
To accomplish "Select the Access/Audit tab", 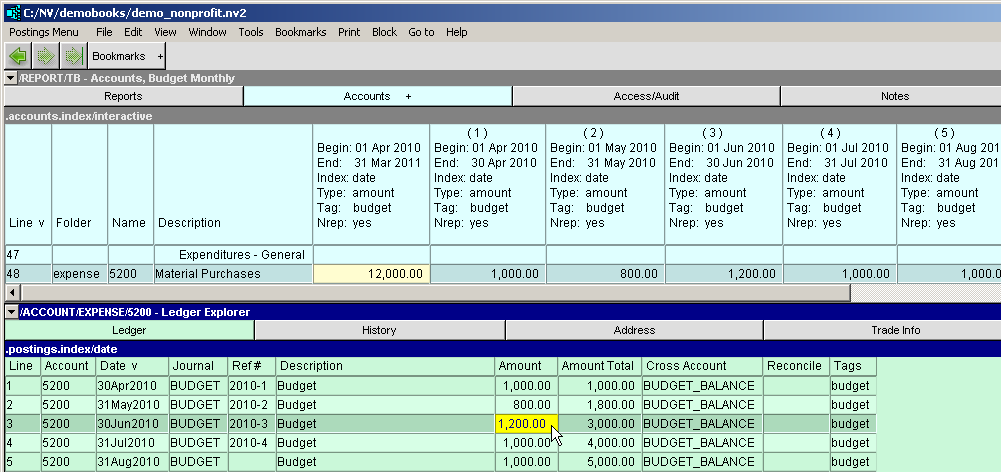I will [x=646, y=96].
